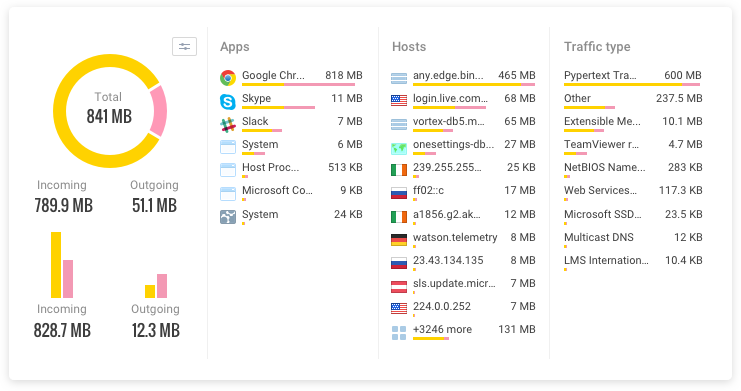Click the pink outgoing segment of donut chart

pos(159,111)
